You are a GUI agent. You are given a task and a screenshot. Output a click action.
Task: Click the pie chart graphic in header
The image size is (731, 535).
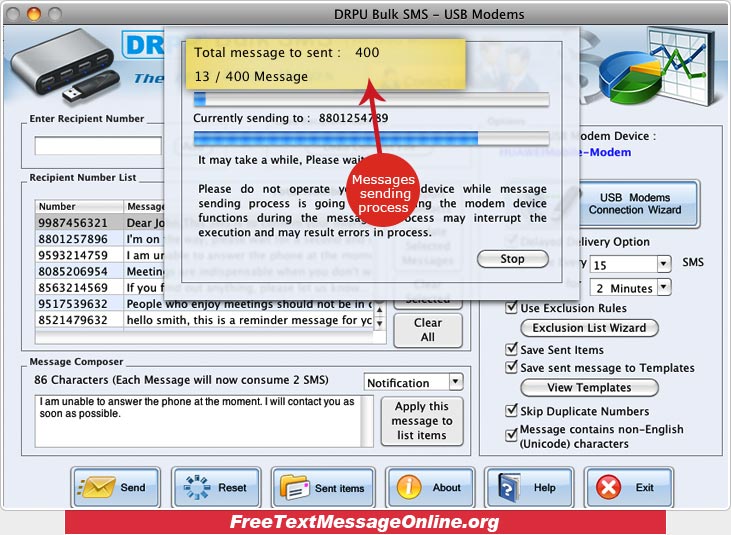pos(630,80)
